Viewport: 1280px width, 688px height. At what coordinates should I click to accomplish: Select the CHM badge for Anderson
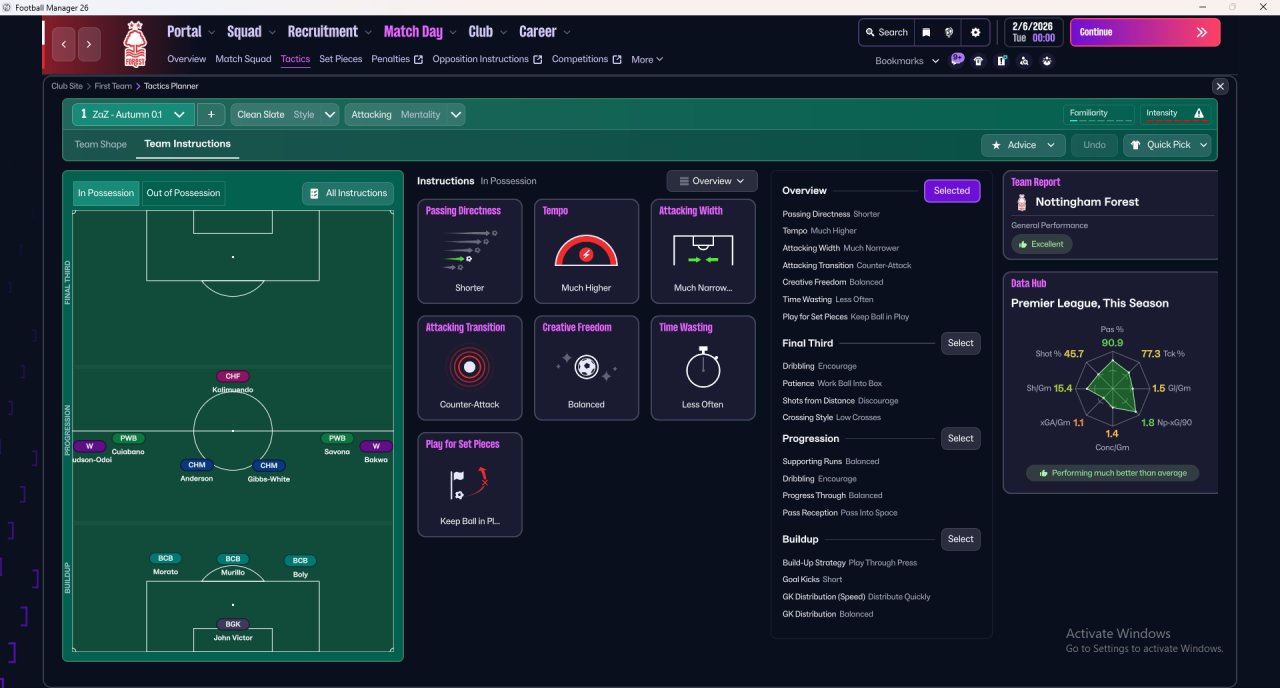click(x=197, y=465)
